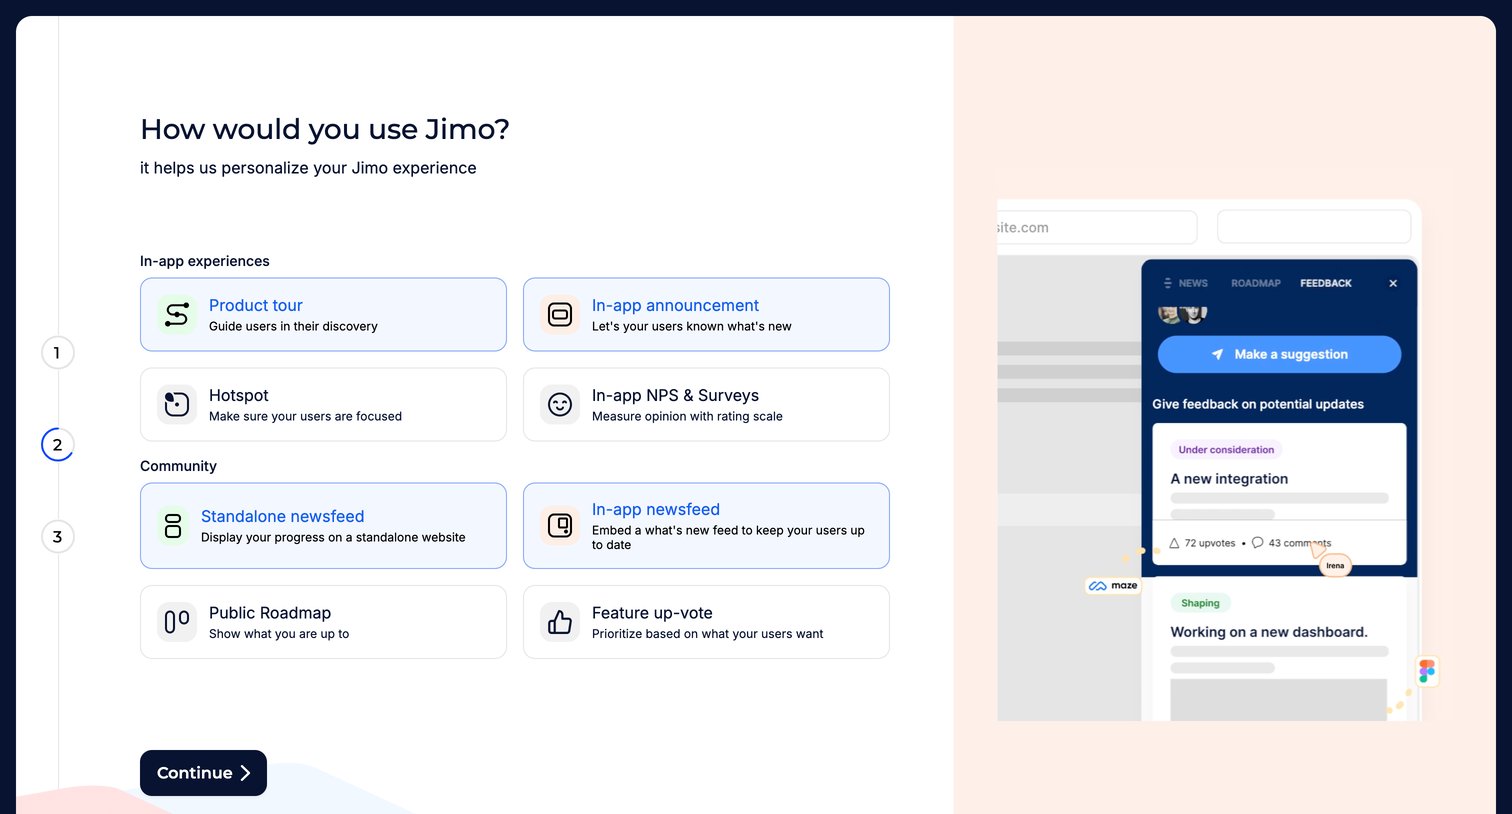Viewport: 1512px width, 814px height.
Task: Click the In-app newsfeed icon
Action: [x=560, y=526]
